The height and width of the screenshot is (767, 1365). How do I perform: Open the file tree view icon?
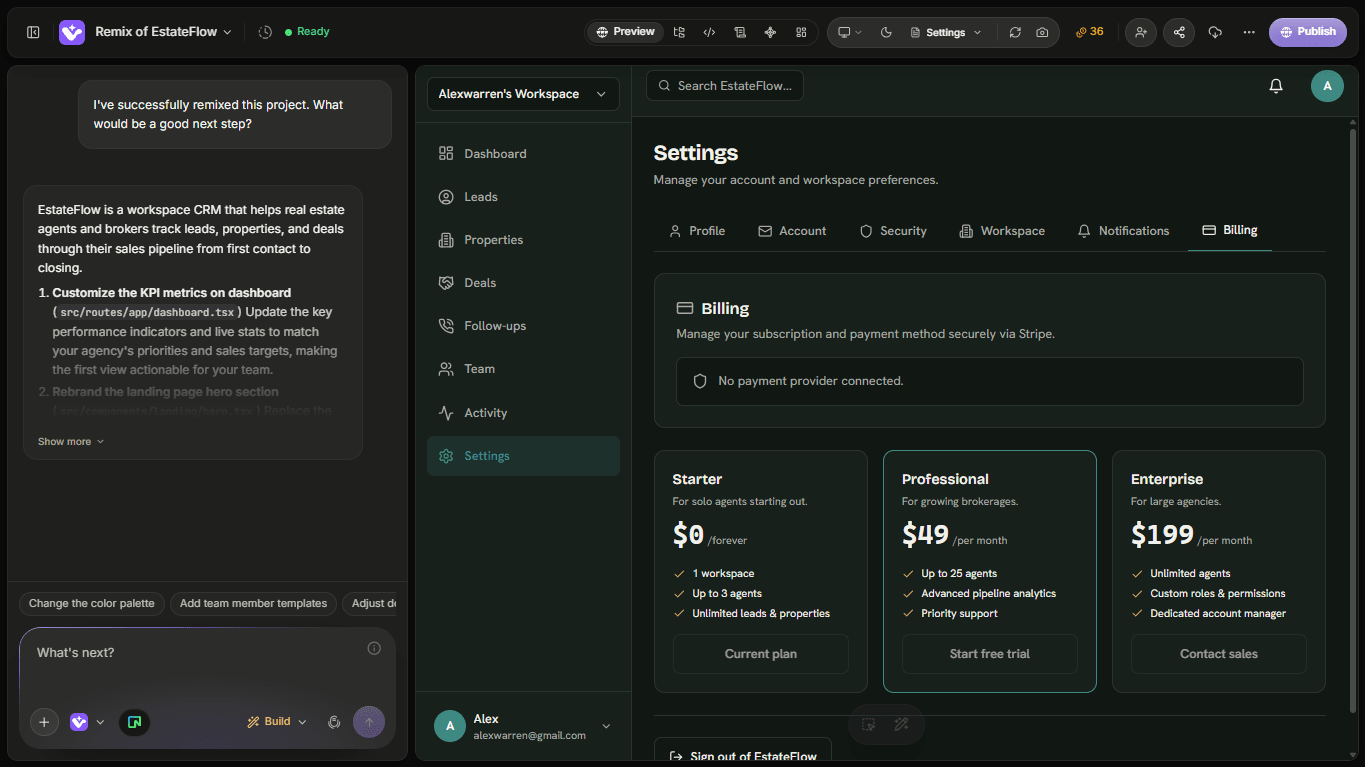(x=679, y=32)
